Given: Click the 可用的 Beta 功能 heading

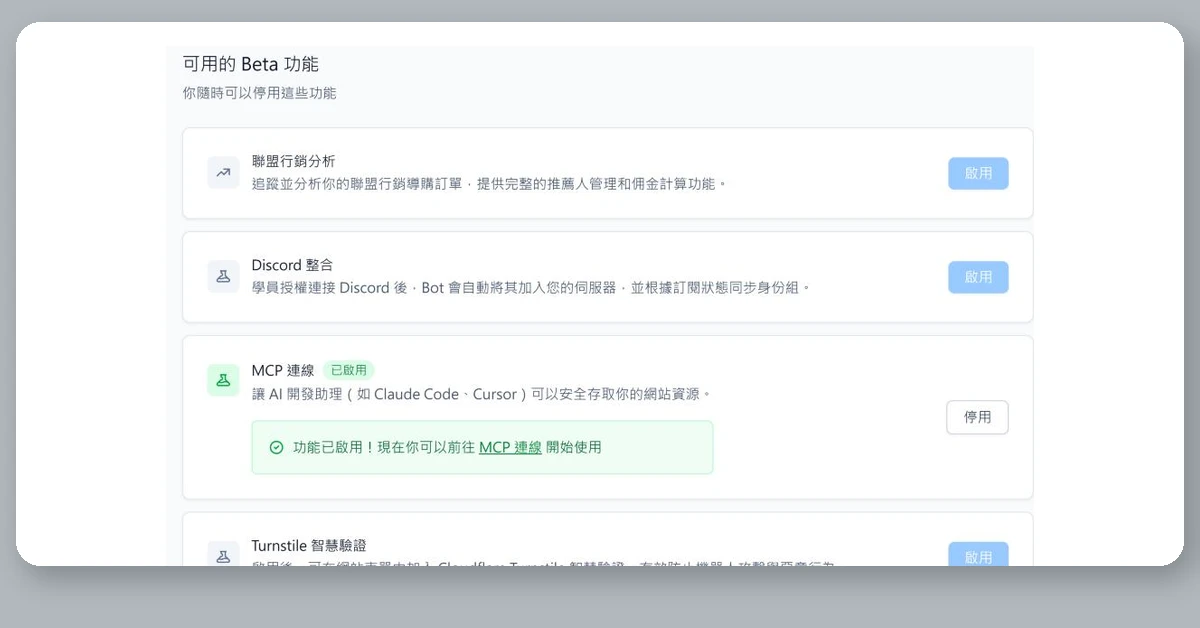Looking at the screenshot, I should (250, 64).
